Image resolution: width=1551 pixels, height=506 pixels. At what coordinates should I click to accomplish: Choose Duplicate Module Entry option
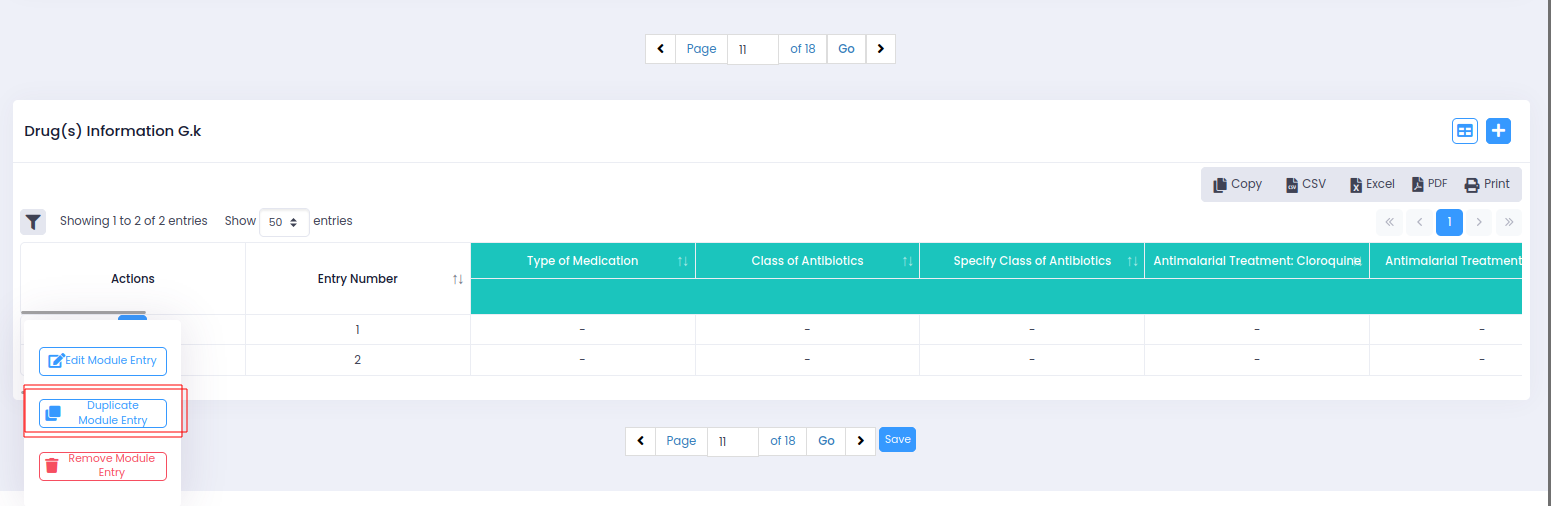103,413
